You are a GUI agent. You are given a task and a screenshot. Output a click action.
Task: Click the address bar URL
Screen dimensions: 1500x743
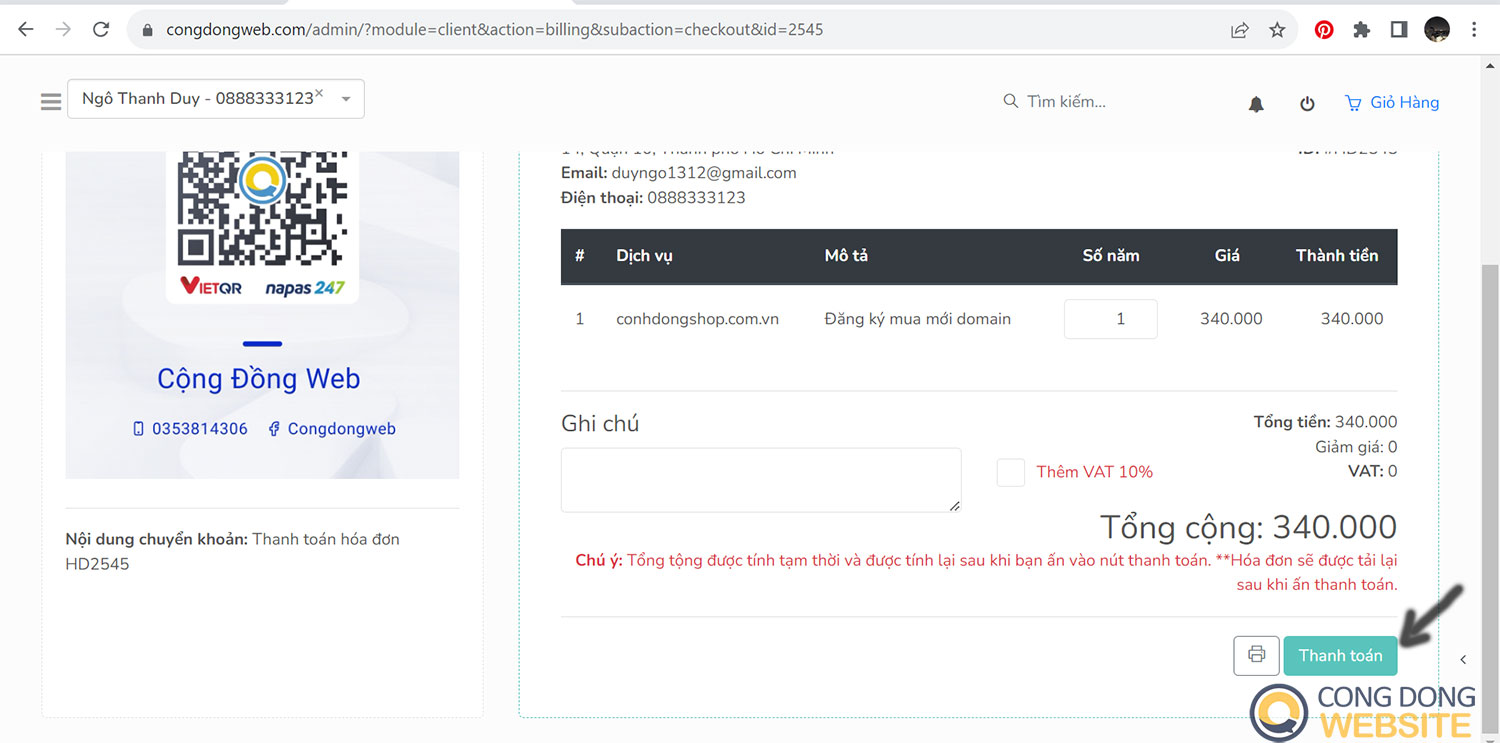coord(494,30)
